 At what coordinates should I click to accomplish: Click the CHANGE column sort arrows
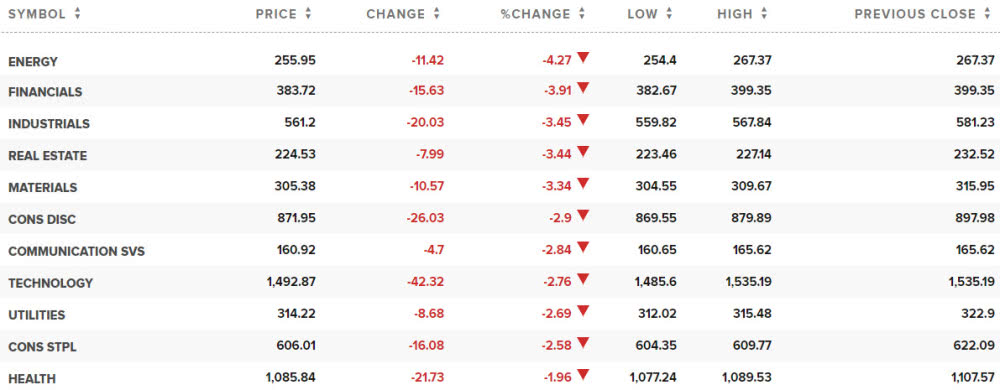point(437,13)
